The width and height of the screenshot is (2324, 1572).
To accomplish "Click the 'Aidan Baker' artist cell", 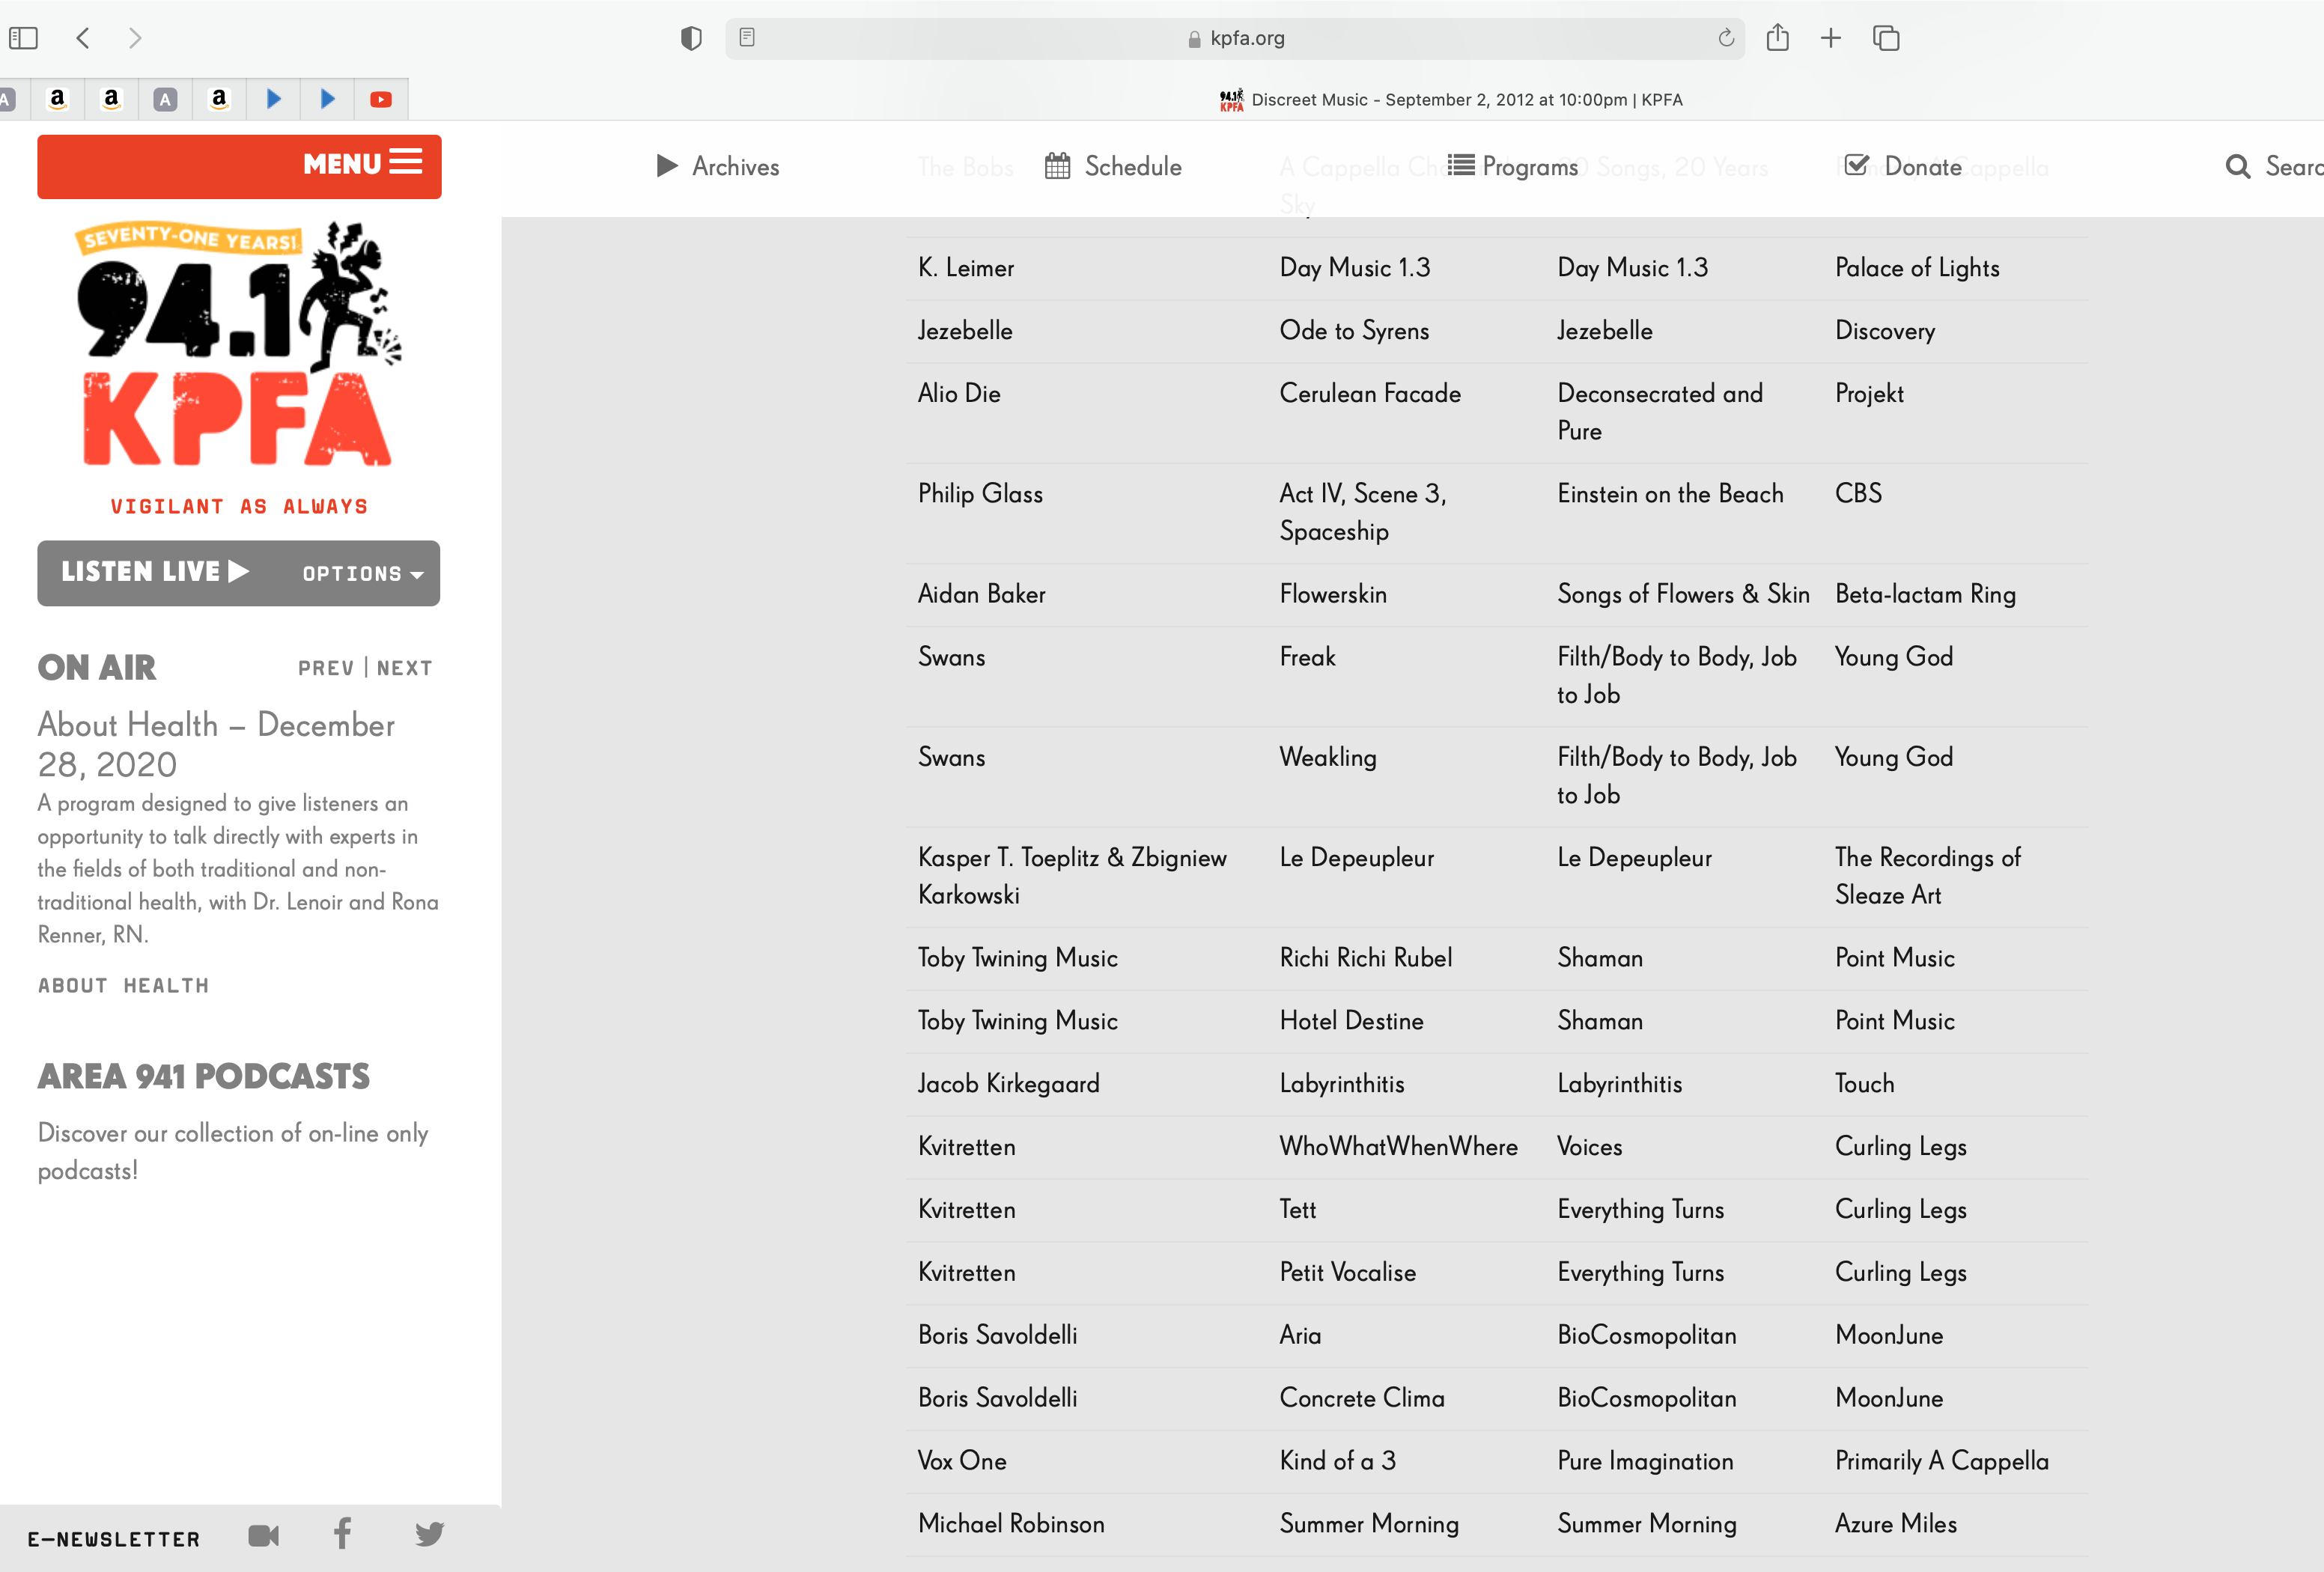I will tap(982, 594).
